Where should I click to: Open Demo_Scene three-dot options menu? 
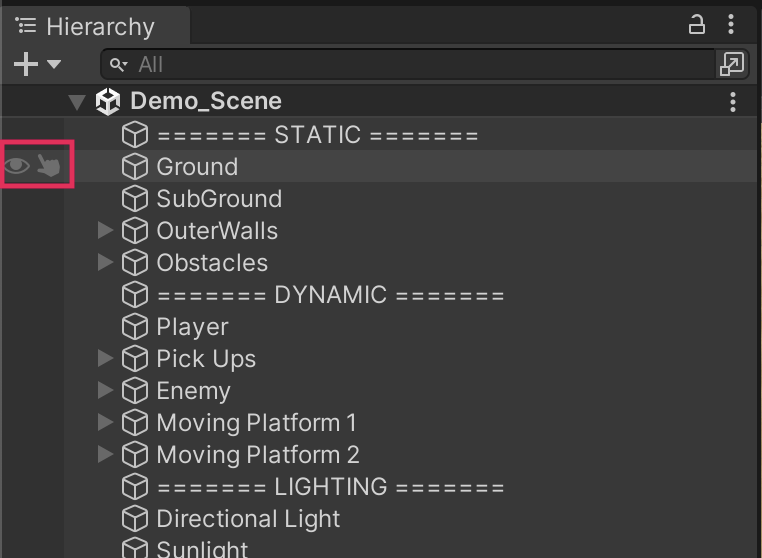[x=733, y=101]
